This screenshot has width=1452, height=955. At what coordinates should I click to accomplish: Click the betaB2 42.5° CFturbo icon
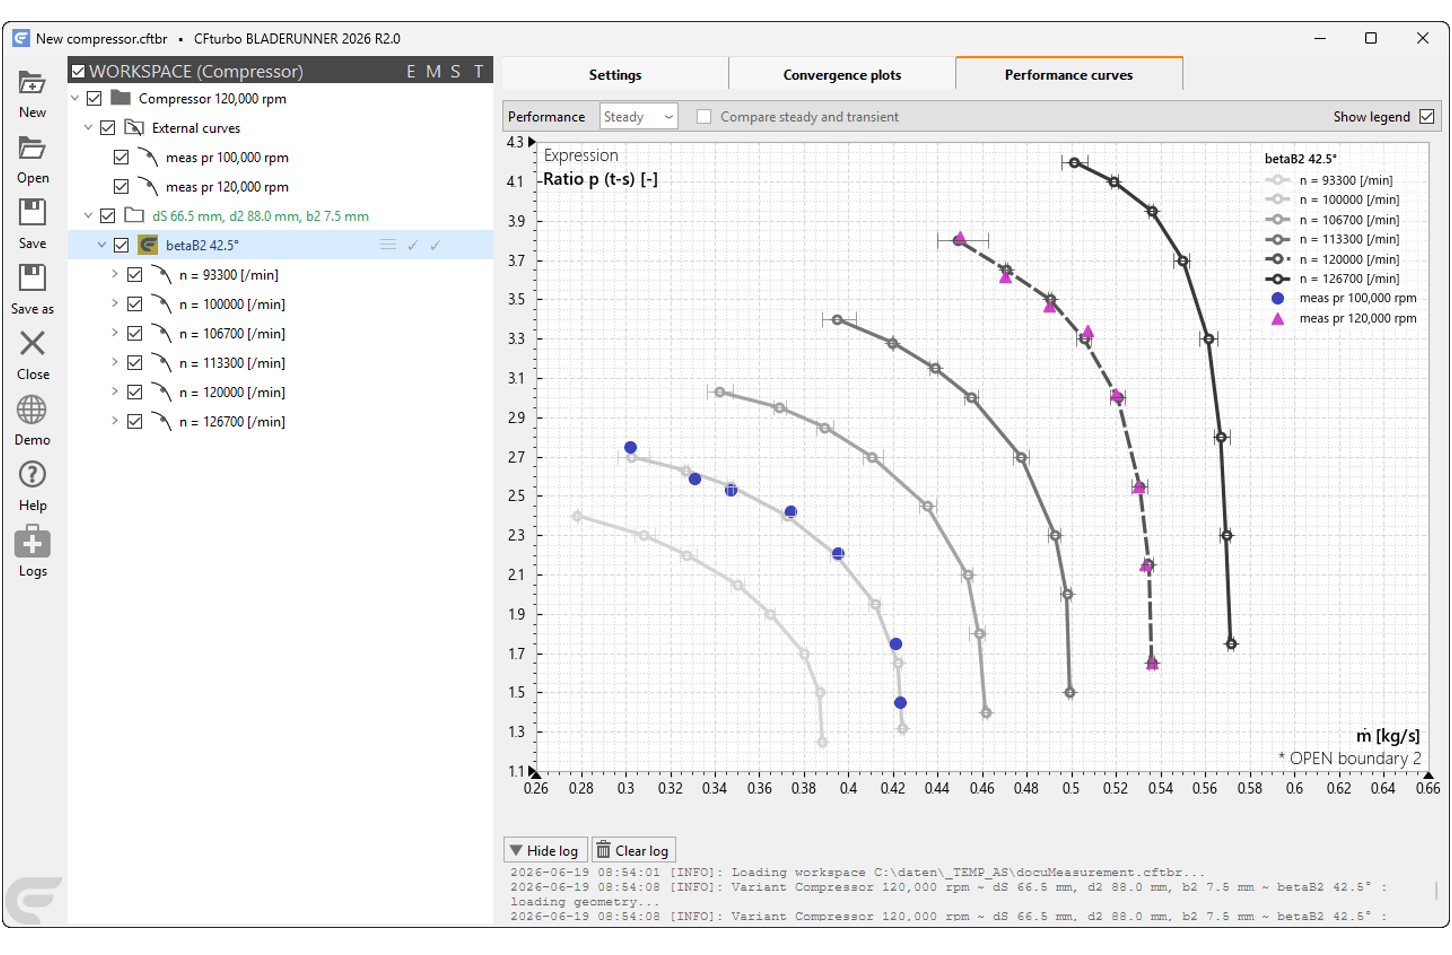148,245
